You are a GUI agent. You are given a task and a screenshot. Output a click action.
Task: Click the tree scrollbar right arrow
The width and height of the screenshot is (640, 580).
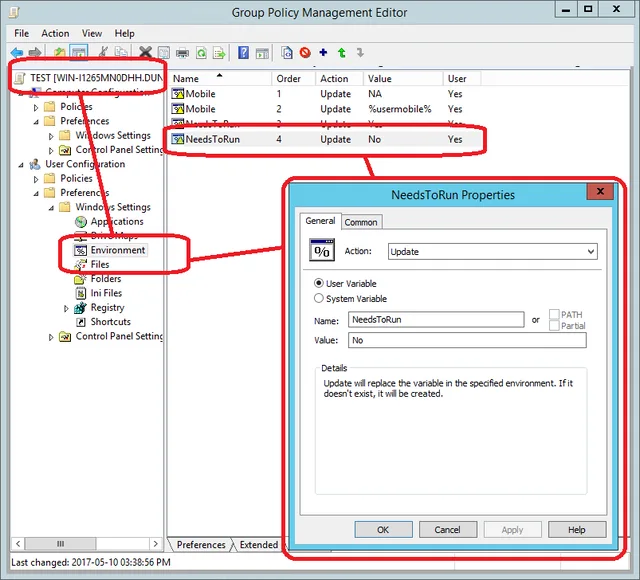click(x=156, y=544)
